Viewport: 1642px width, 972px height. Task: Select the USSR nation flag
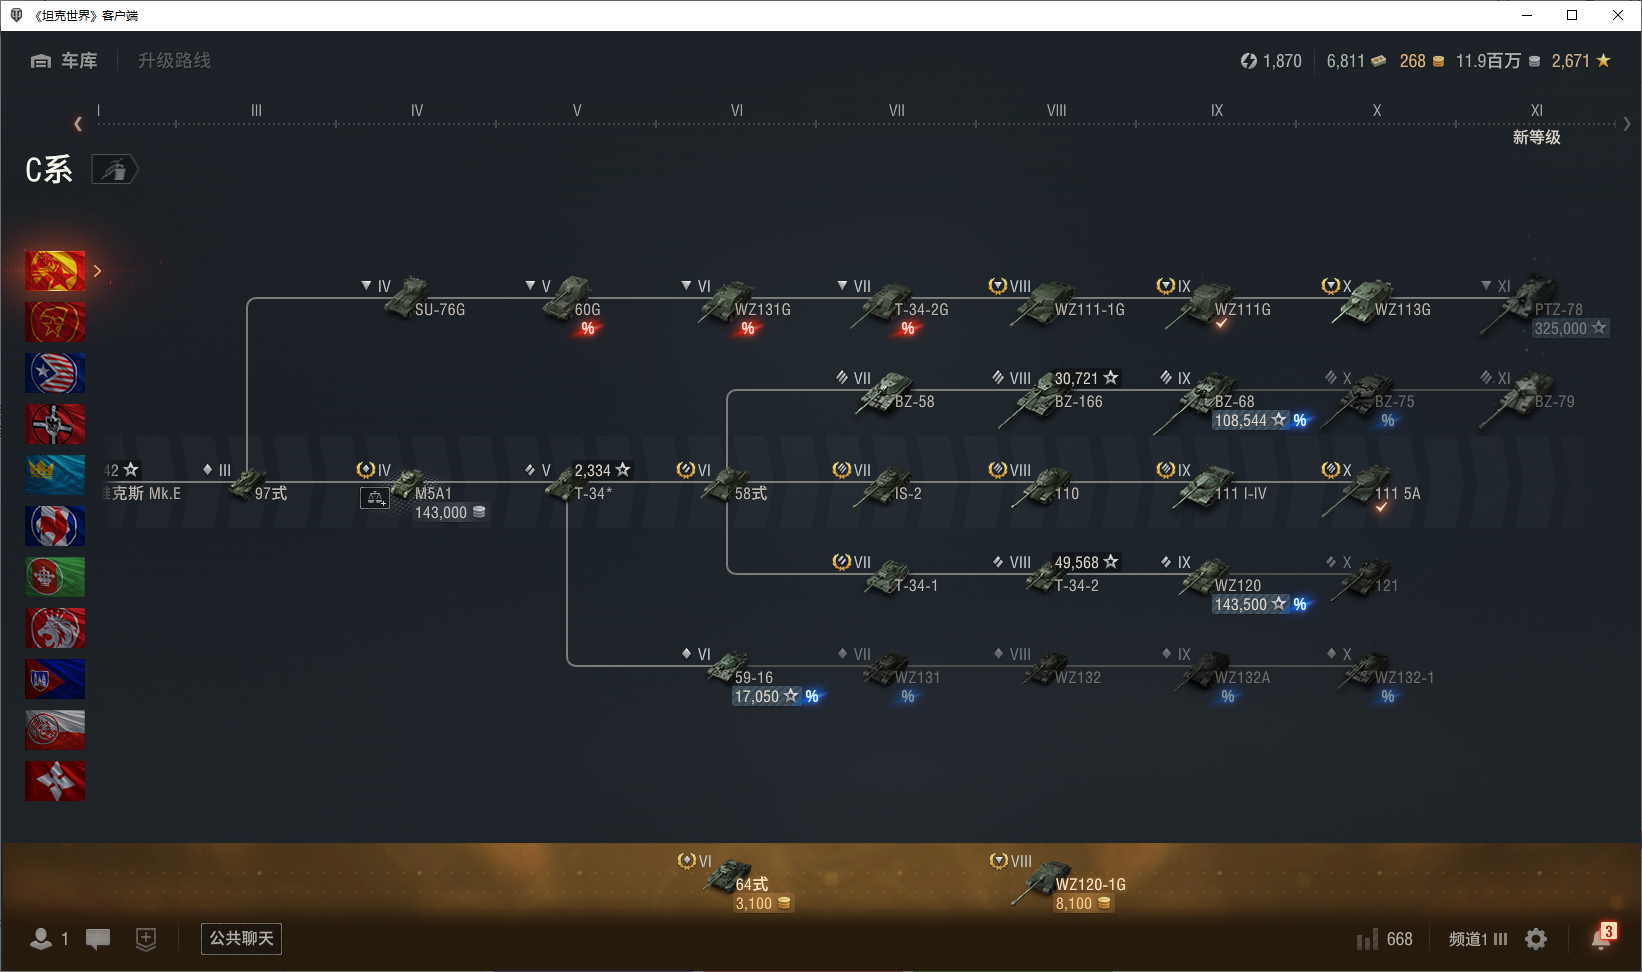pyautogui.click(x=55, y=322)
